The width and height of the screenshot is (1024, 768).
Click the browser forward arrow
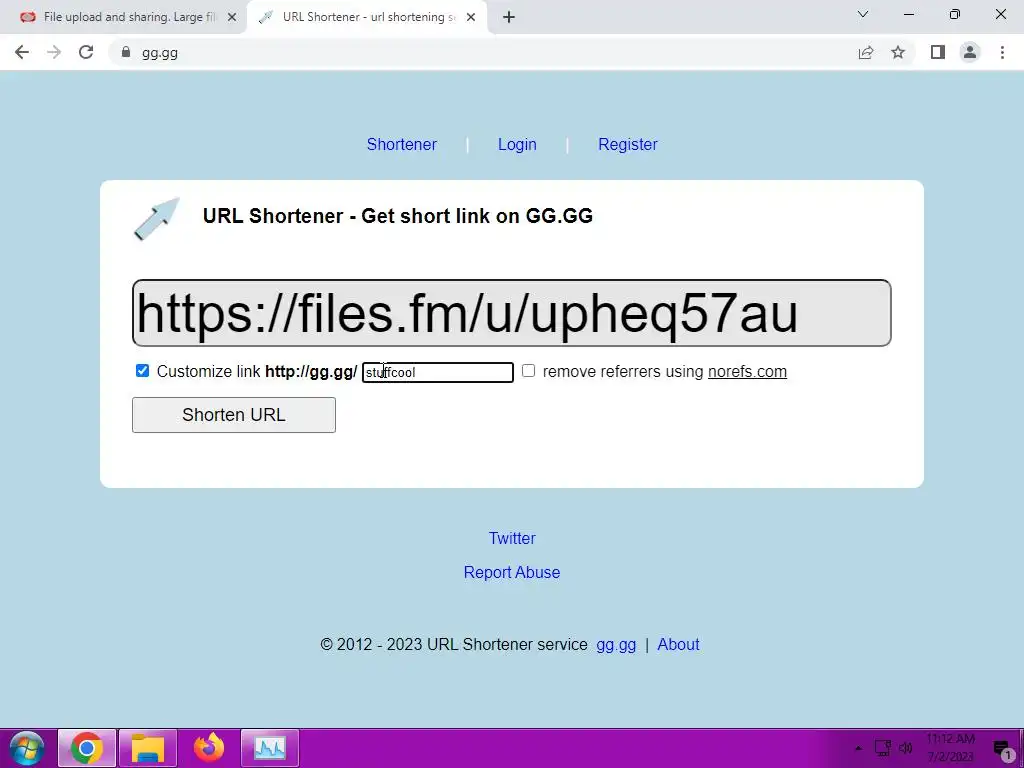coord(54,52)
